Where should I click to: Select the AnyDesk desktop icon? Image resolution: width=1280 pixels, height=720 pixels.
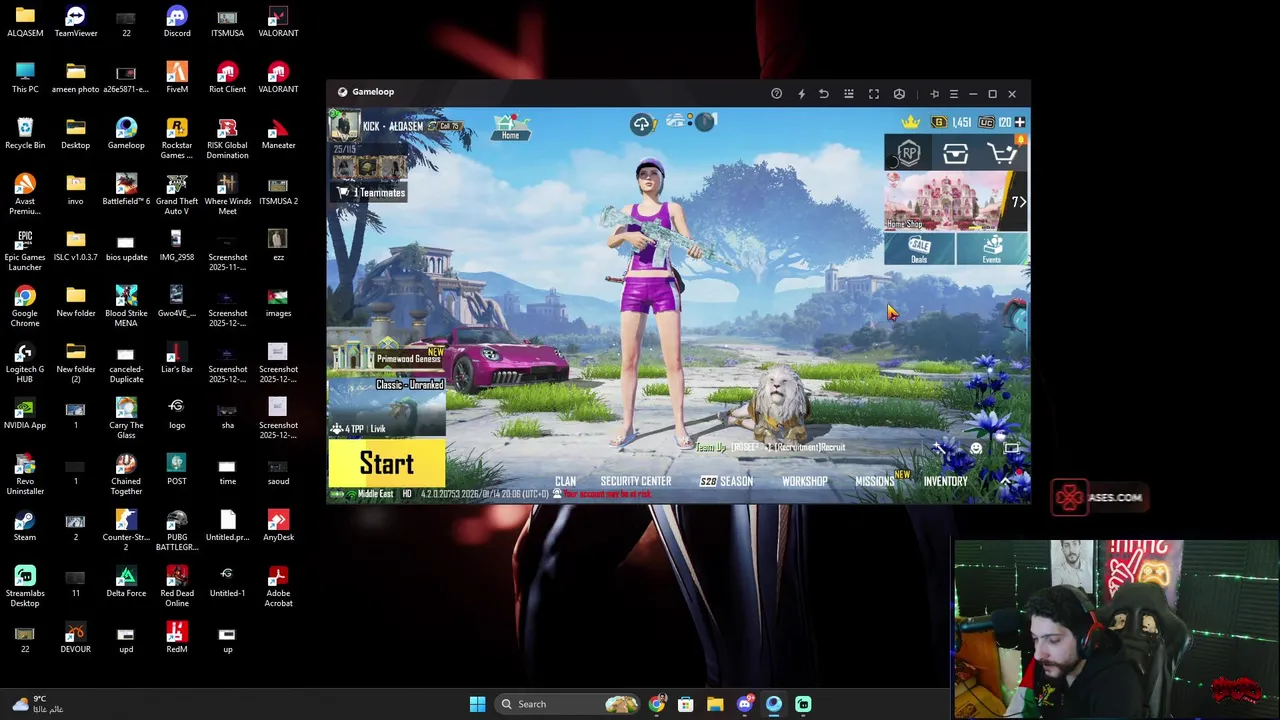click(x=278, y=526)
